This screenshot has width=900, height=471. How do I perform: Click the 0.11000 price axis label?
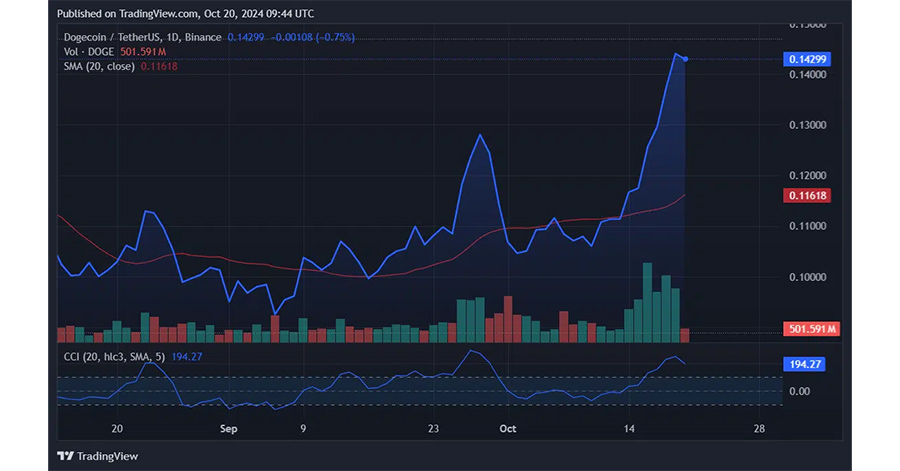point(808,226)
